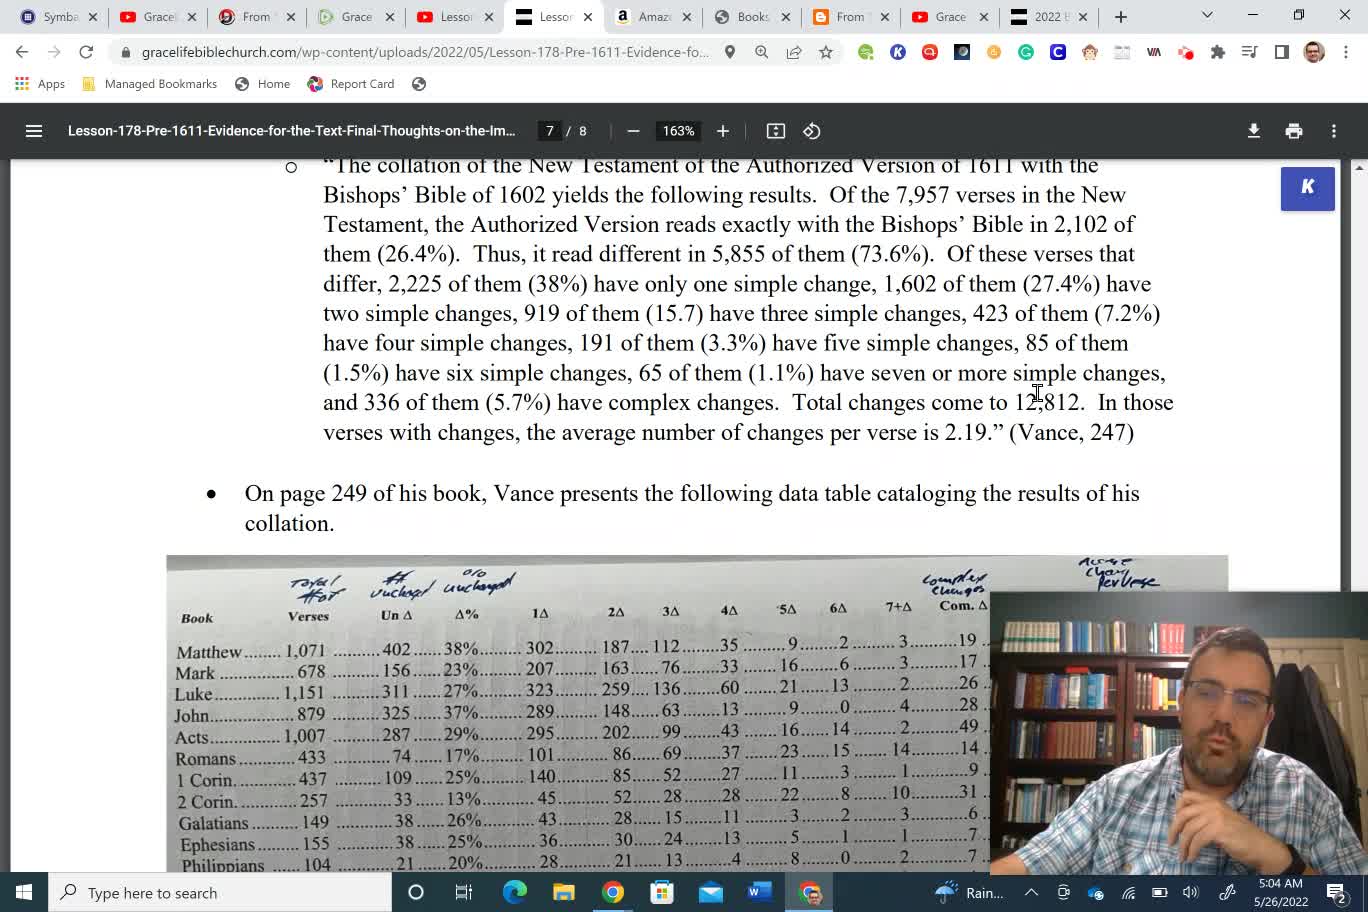This screenshot has height=912, width=1368.
Task: Open Task View on taskbar
Action: [464, 892]
